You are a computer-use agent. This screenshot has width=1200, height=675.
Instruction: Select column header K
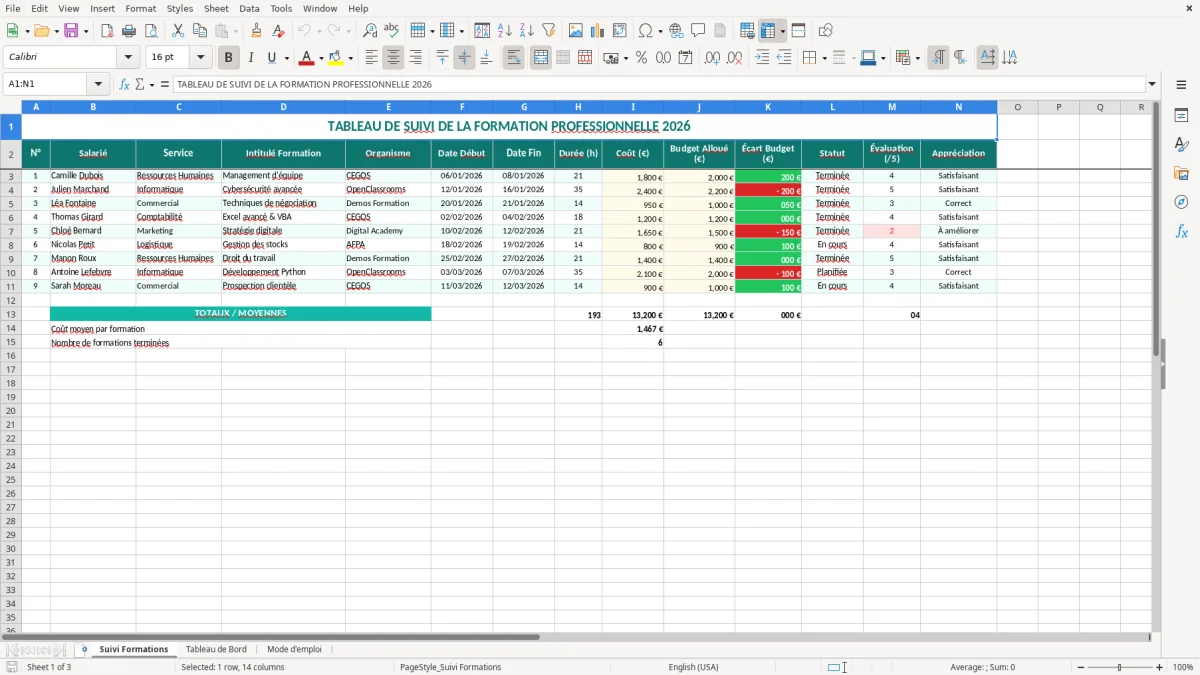pyautogui.click(x=767, y=107)
